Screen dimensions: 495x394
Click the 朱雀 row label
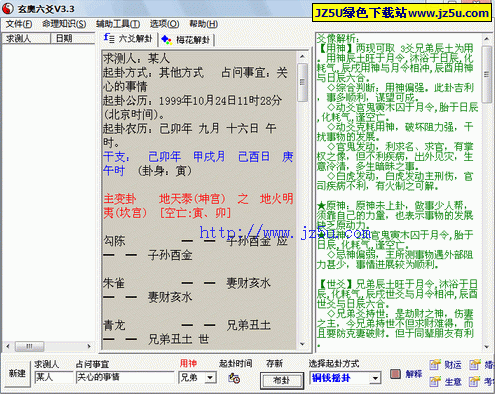114,283
